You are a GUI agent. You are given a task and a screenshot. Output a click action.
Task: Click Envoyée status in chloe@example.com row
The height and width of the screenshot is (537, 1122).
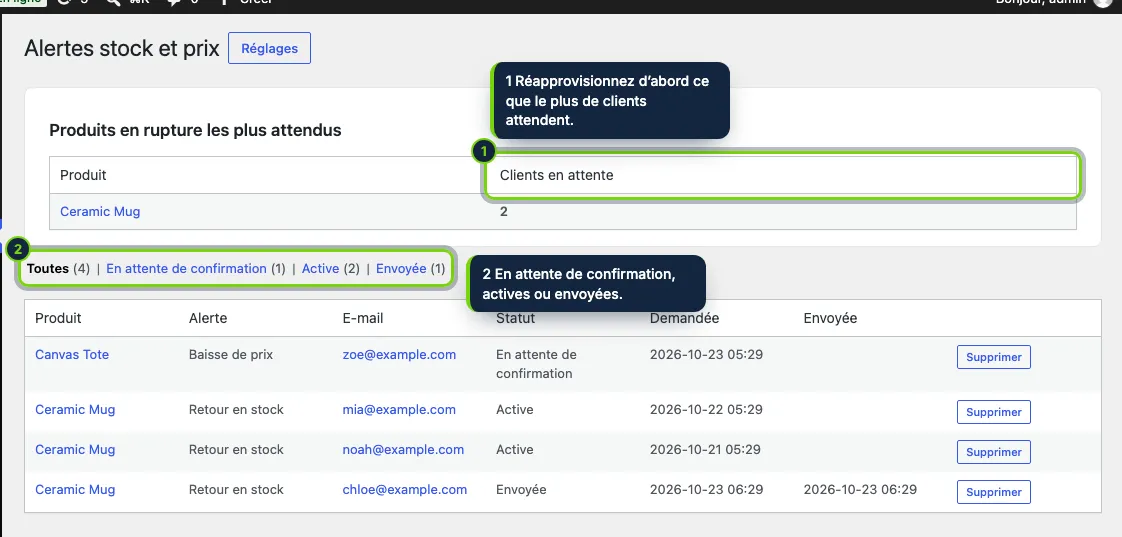[x=521, y=490]
